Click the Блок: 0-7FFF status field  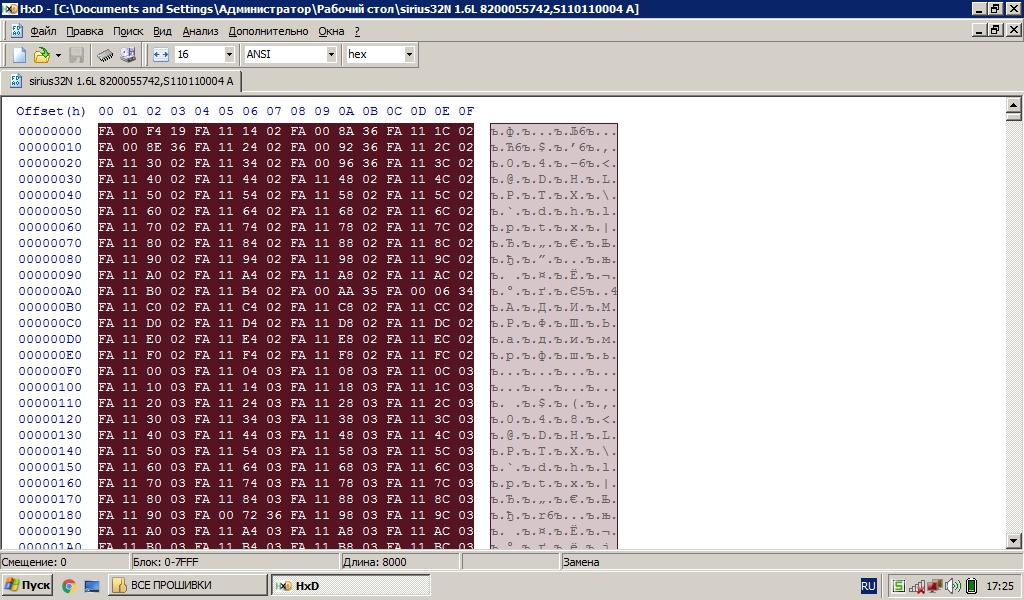[235, 562]
